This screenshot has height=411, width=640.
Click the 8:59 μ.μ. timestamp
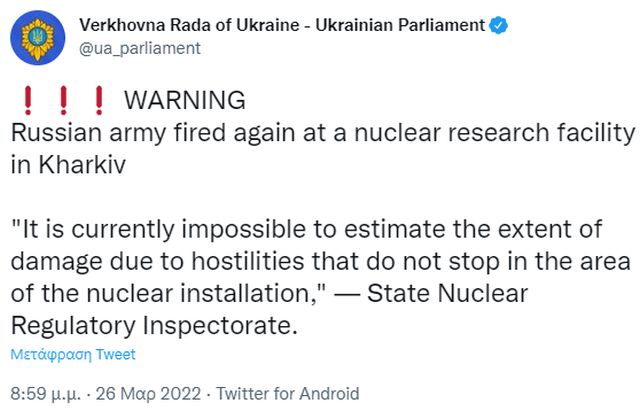pyautogui.click(x=43, y=393)
